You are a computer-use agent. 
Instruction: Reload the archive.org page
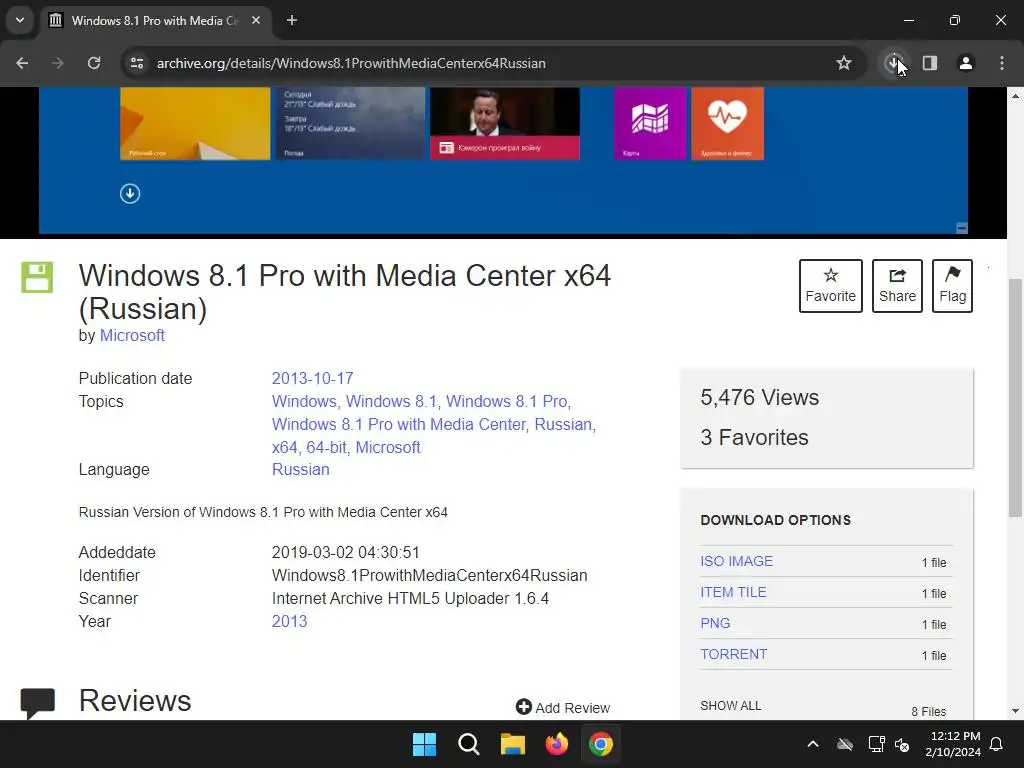pos(94,63)
